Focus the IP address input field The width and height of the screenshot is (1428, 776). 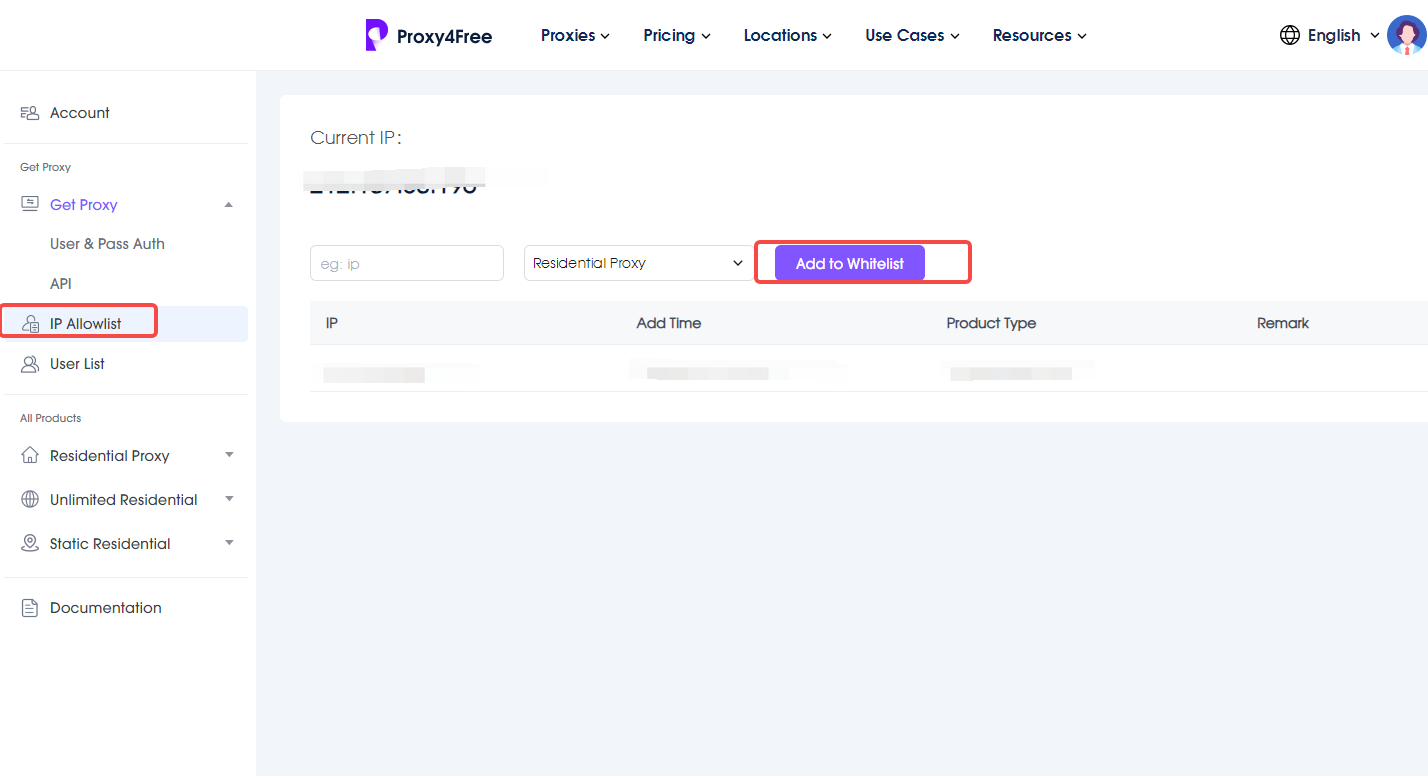pos(407,263)
